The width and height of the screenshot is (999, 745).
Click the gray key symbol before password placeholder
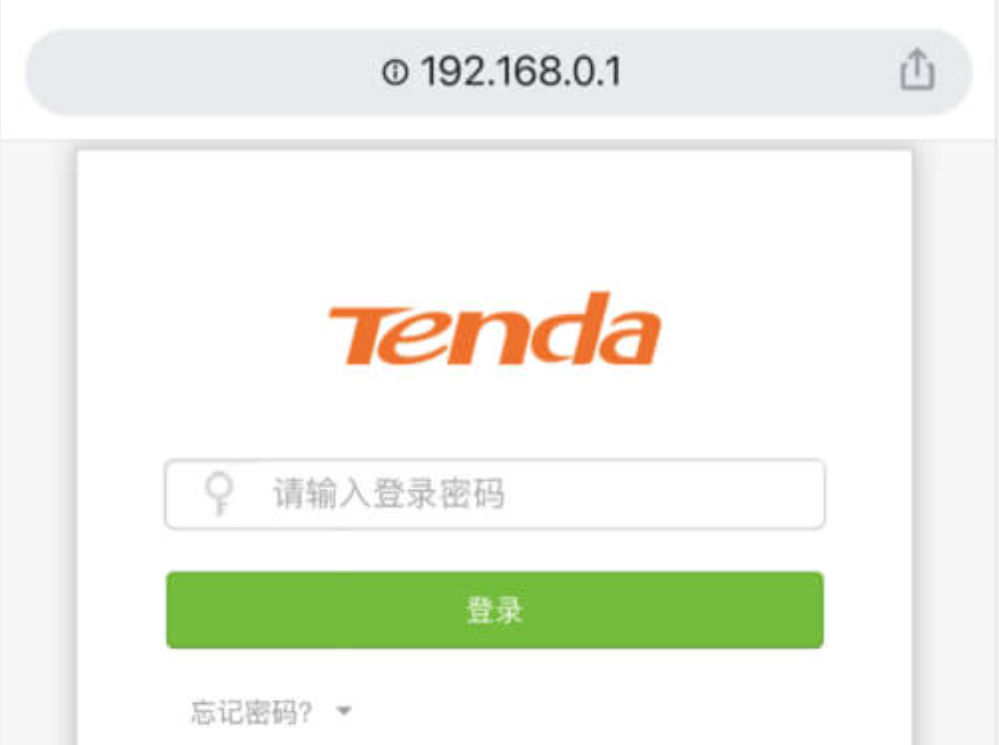pyautogui.click(x=219, y=494)
